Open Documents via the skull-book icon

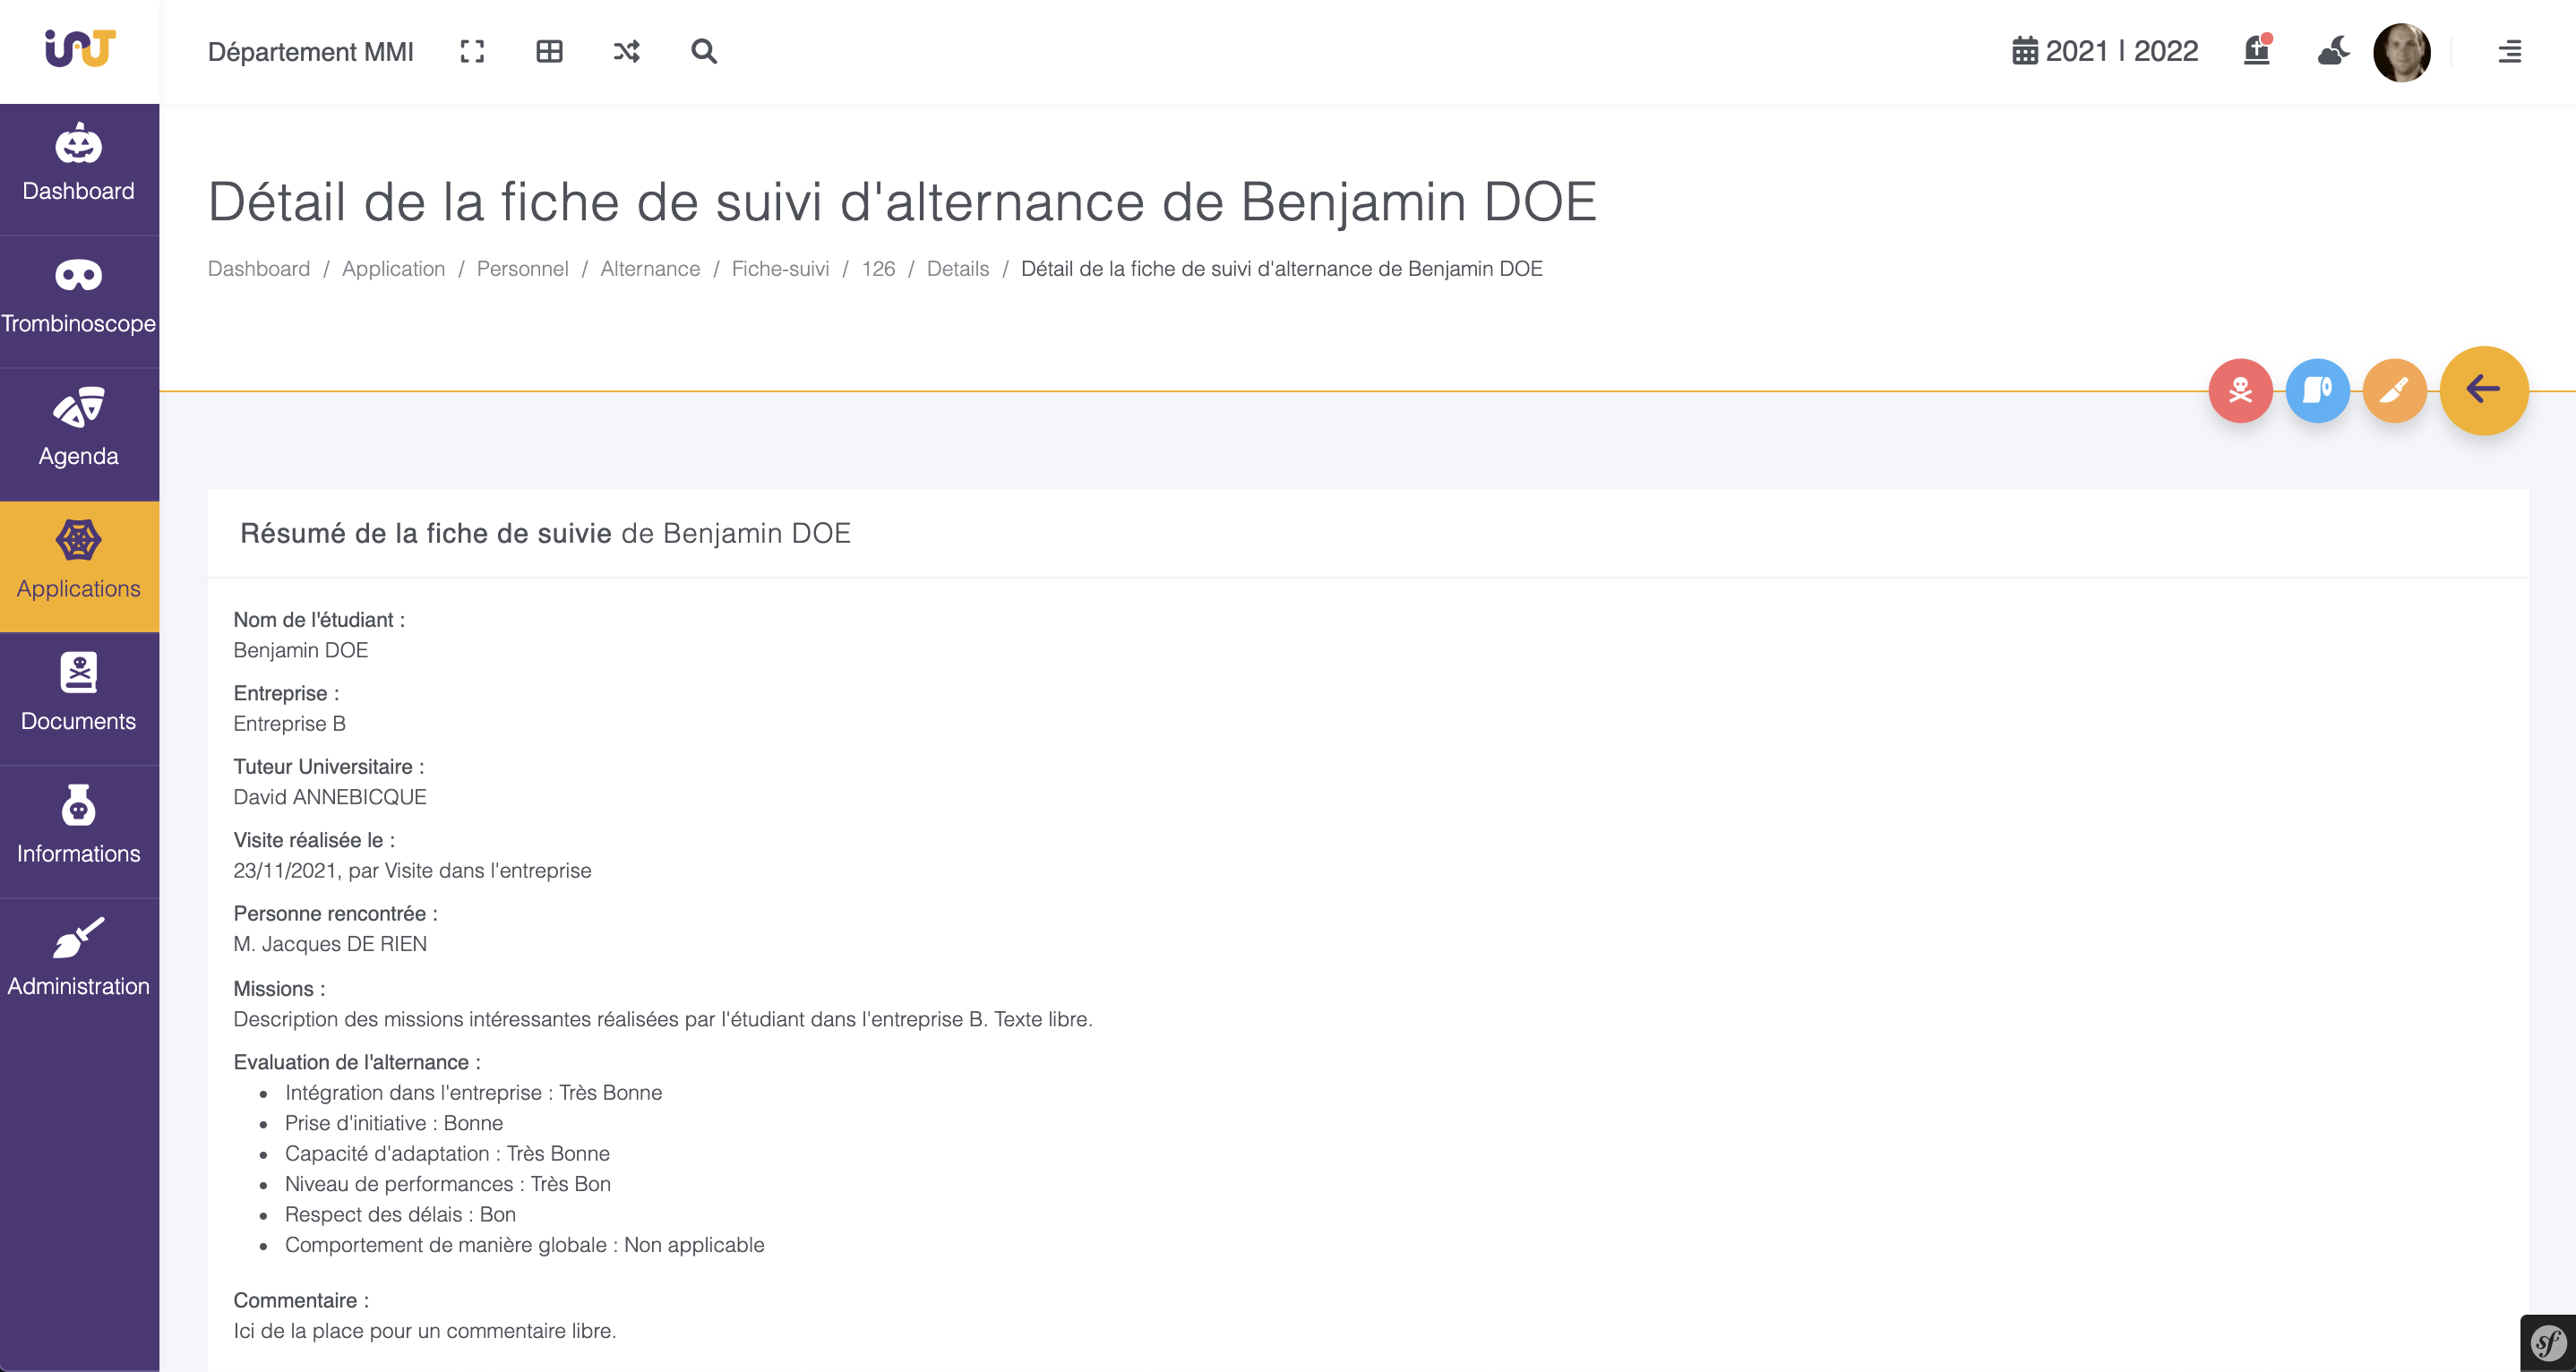[x=79, y=690]
